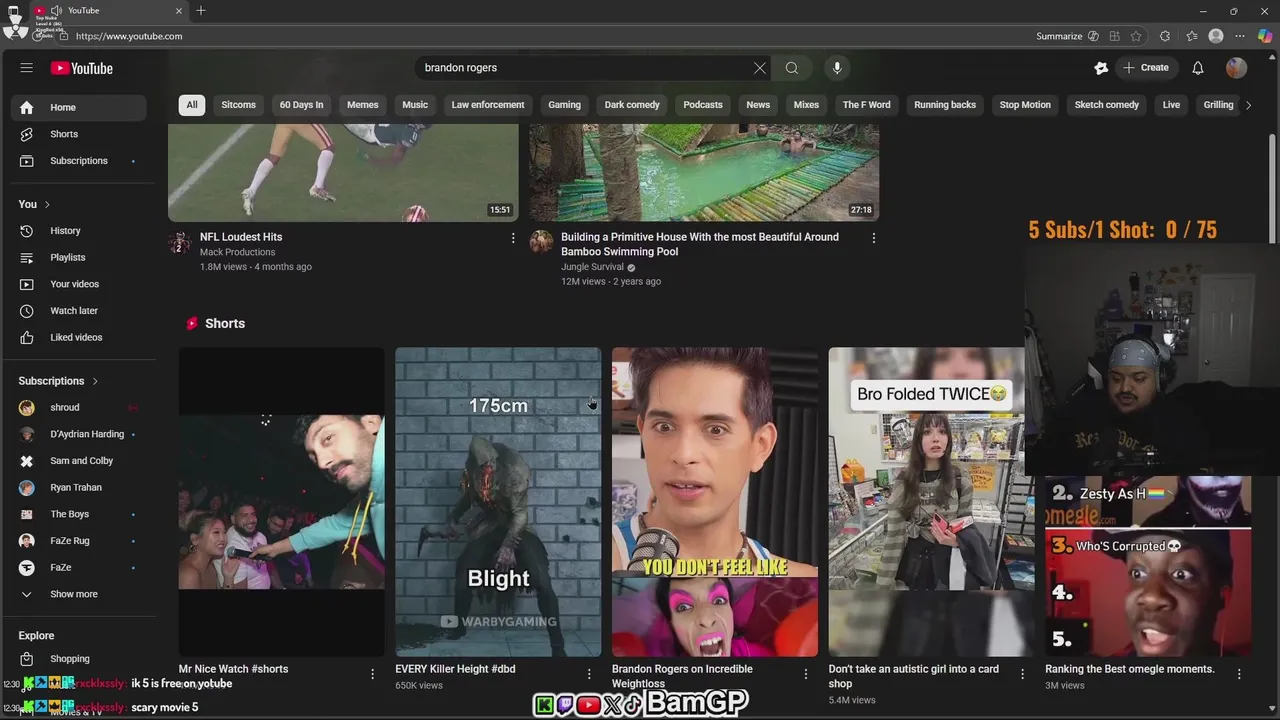Open options for Bamboo Swimming Pool video
Image resolution: width=1280 pixels, height=720 pixels.
click(x=874, y=238)
